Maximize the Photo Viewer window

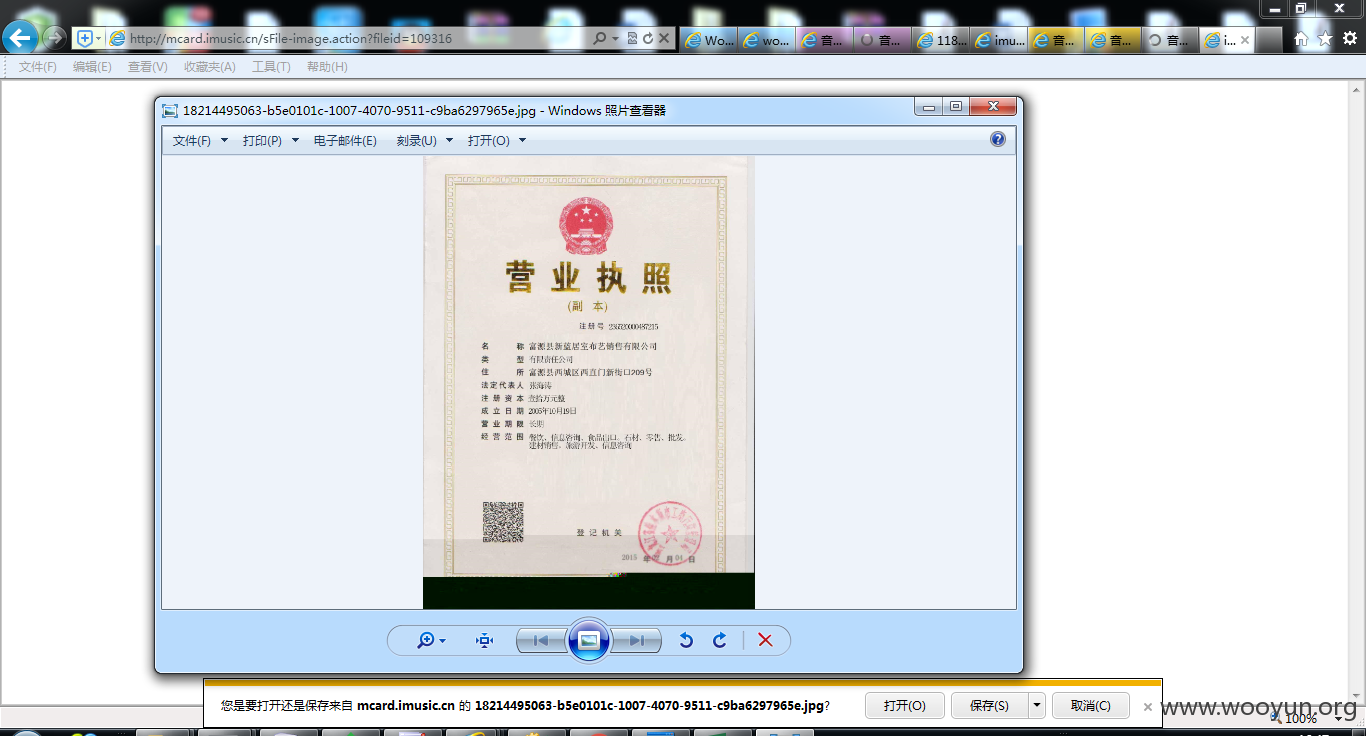tap(956, 106)
